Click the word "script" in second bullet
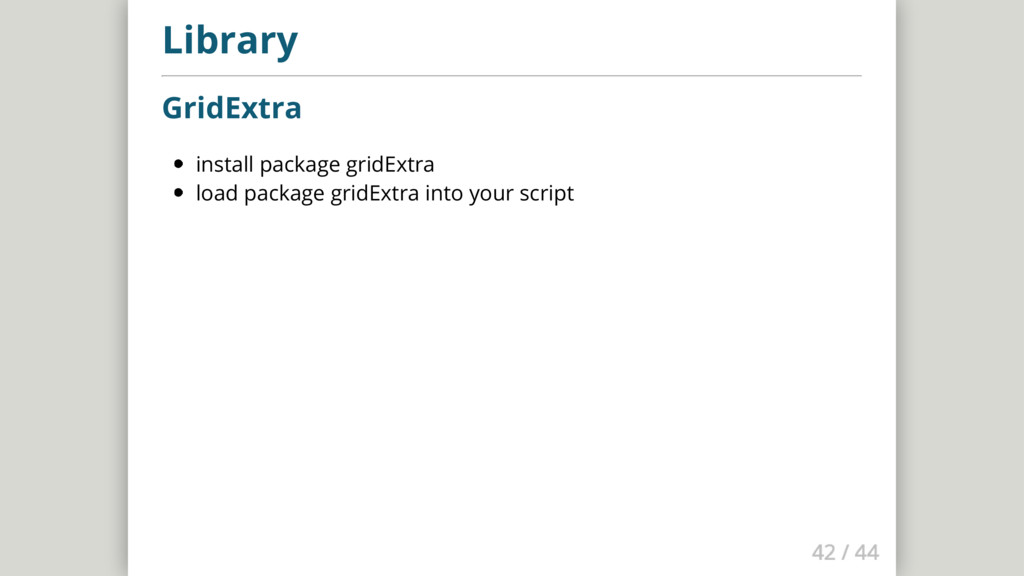 point(547,194)
